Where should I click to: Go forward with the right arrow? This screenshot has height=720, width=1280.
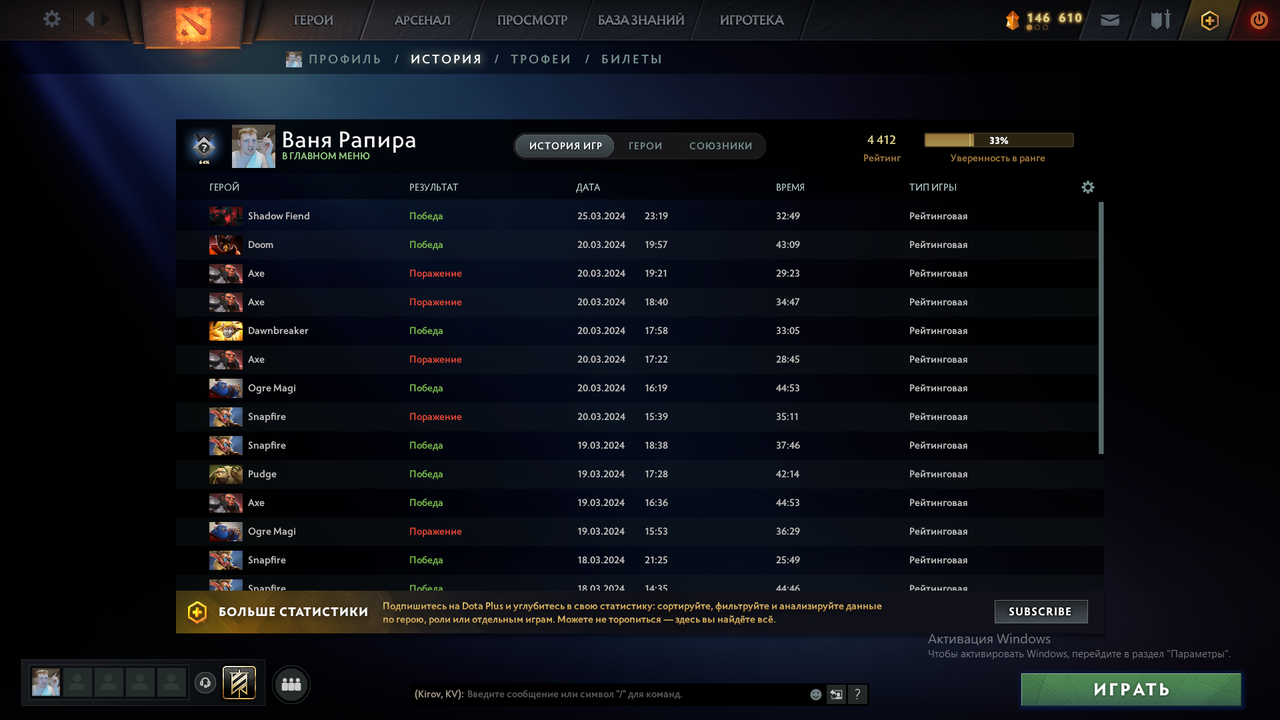pyautogui.click(x=106, y=19)
